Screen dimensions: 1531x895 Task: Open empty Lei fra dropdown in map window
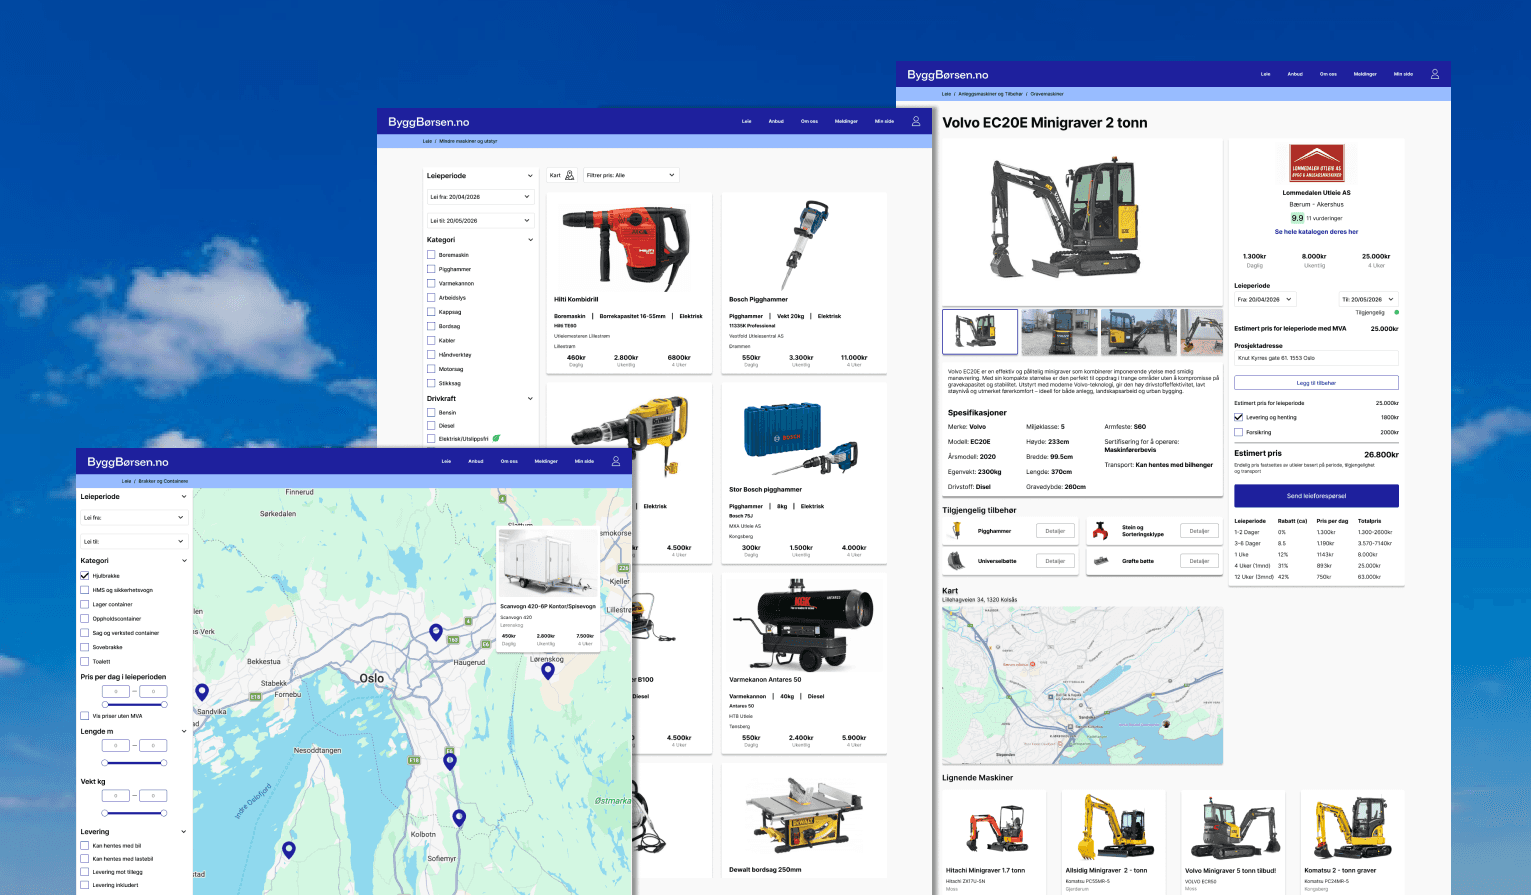click(x=133, y=518)
